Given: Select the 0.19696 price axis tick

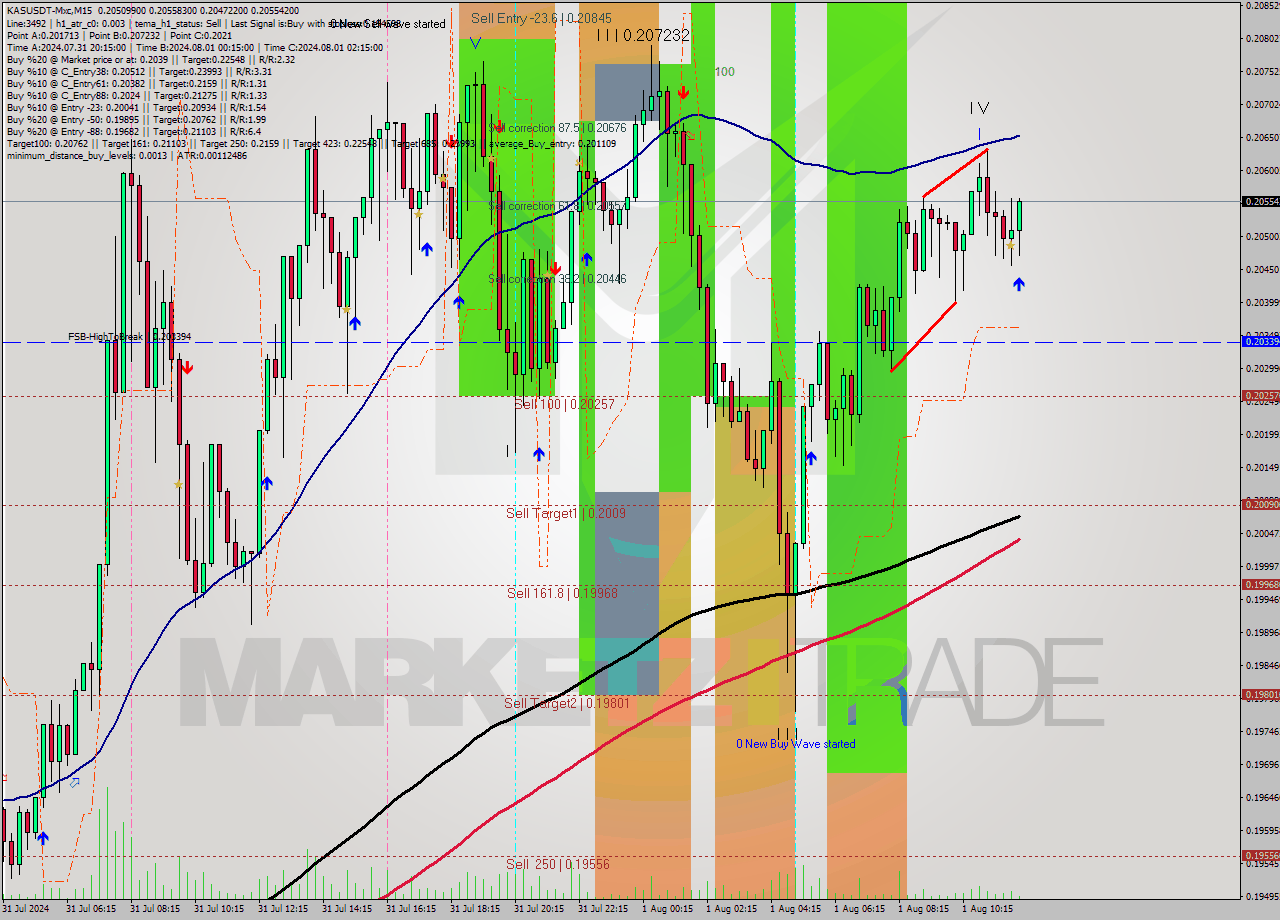Looking at the screenshot, I should click(1260, 764).
